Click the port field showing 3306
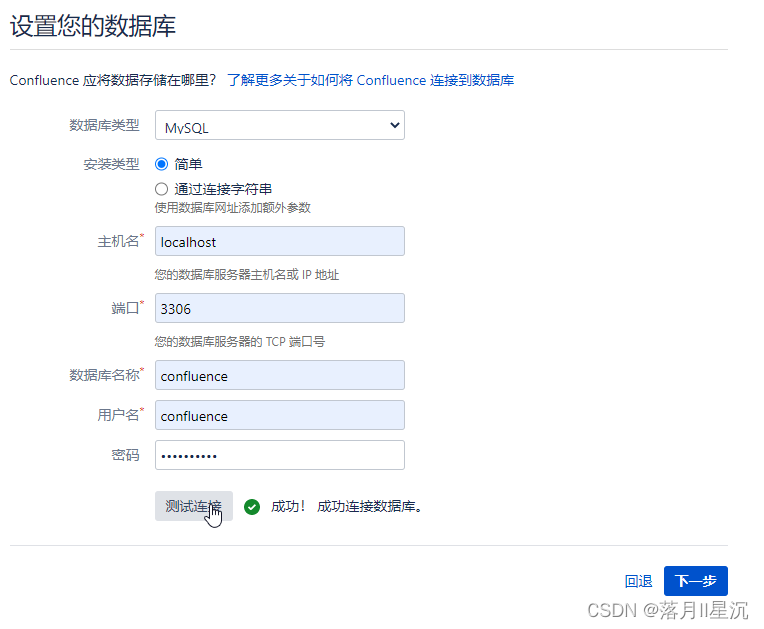764x629 pixels. pyautogui.click(x=280, y=308)
